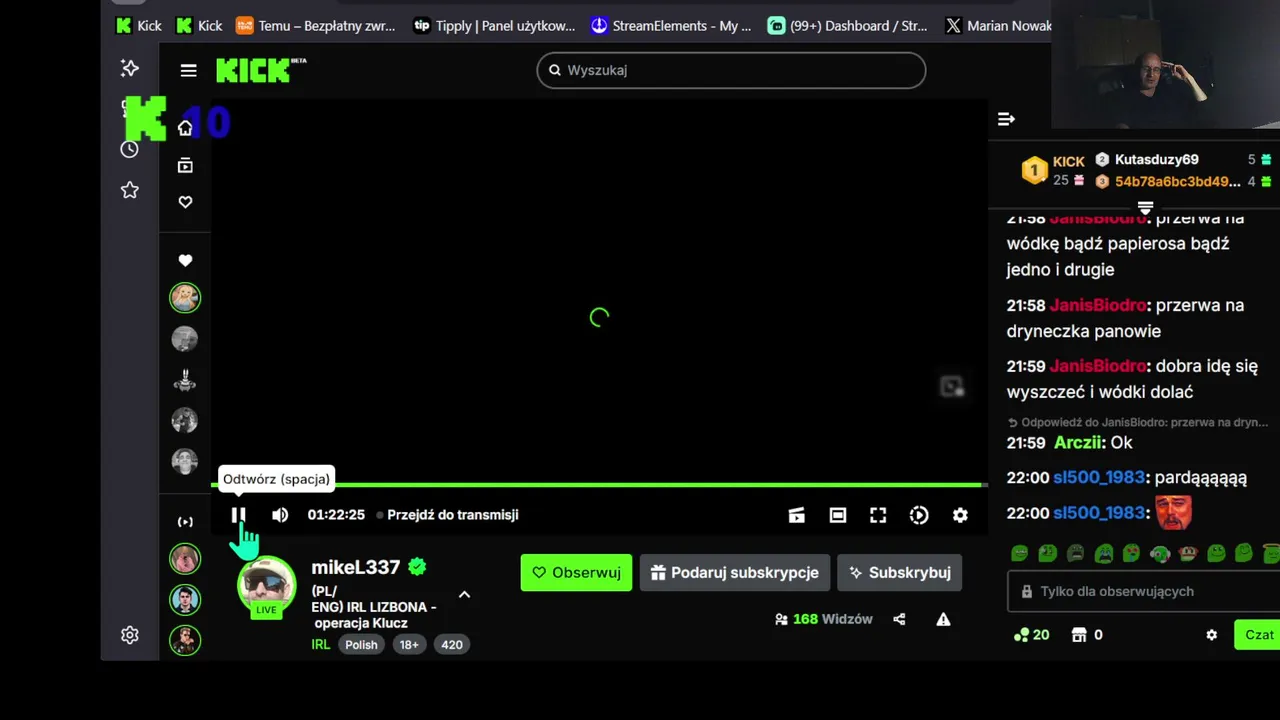Open 54b78a6bc3bd49 leaderboard entry
Viewport: 1280px width, 720px height.
[1177, 182]
